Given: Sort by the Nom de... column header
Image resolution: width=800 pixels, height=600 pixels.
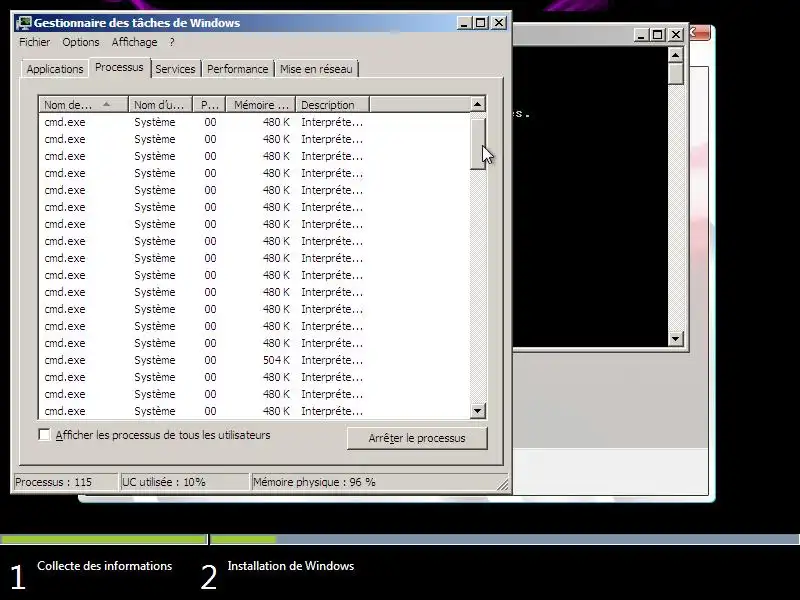Looking at the screenshot, I should point(83,105).
